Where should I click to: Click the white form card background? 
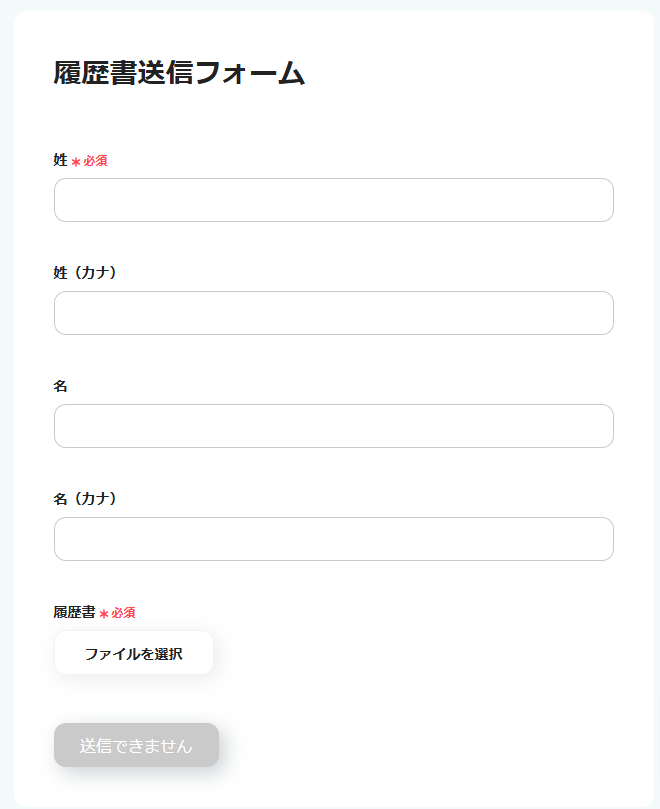450,700
